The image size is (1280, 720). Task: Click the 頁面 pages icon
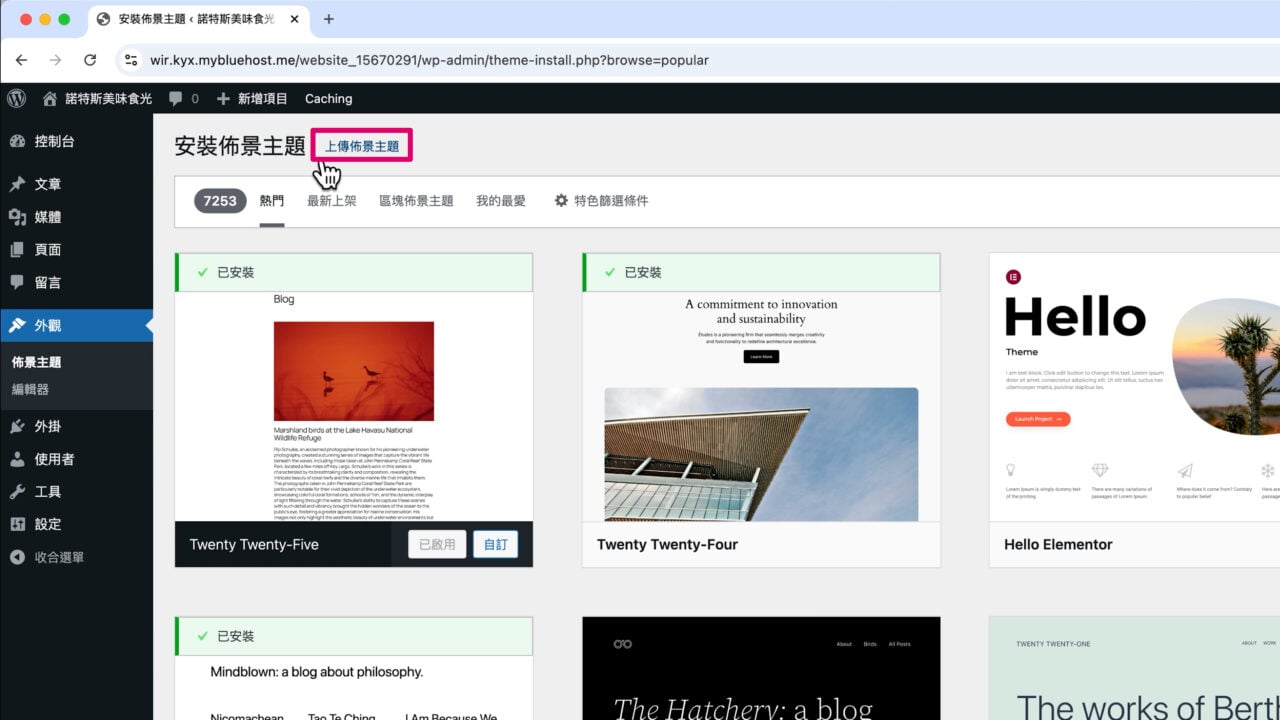pyautogui.click(x=17, y=250)
